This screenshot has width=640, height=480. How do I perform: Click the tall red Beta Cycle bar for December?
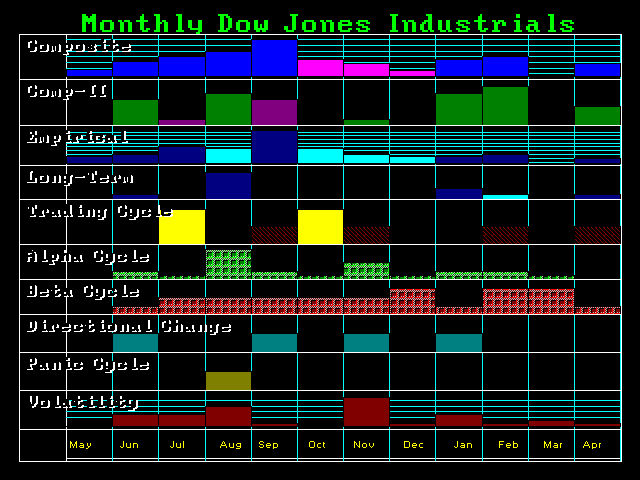pos(413,301)
